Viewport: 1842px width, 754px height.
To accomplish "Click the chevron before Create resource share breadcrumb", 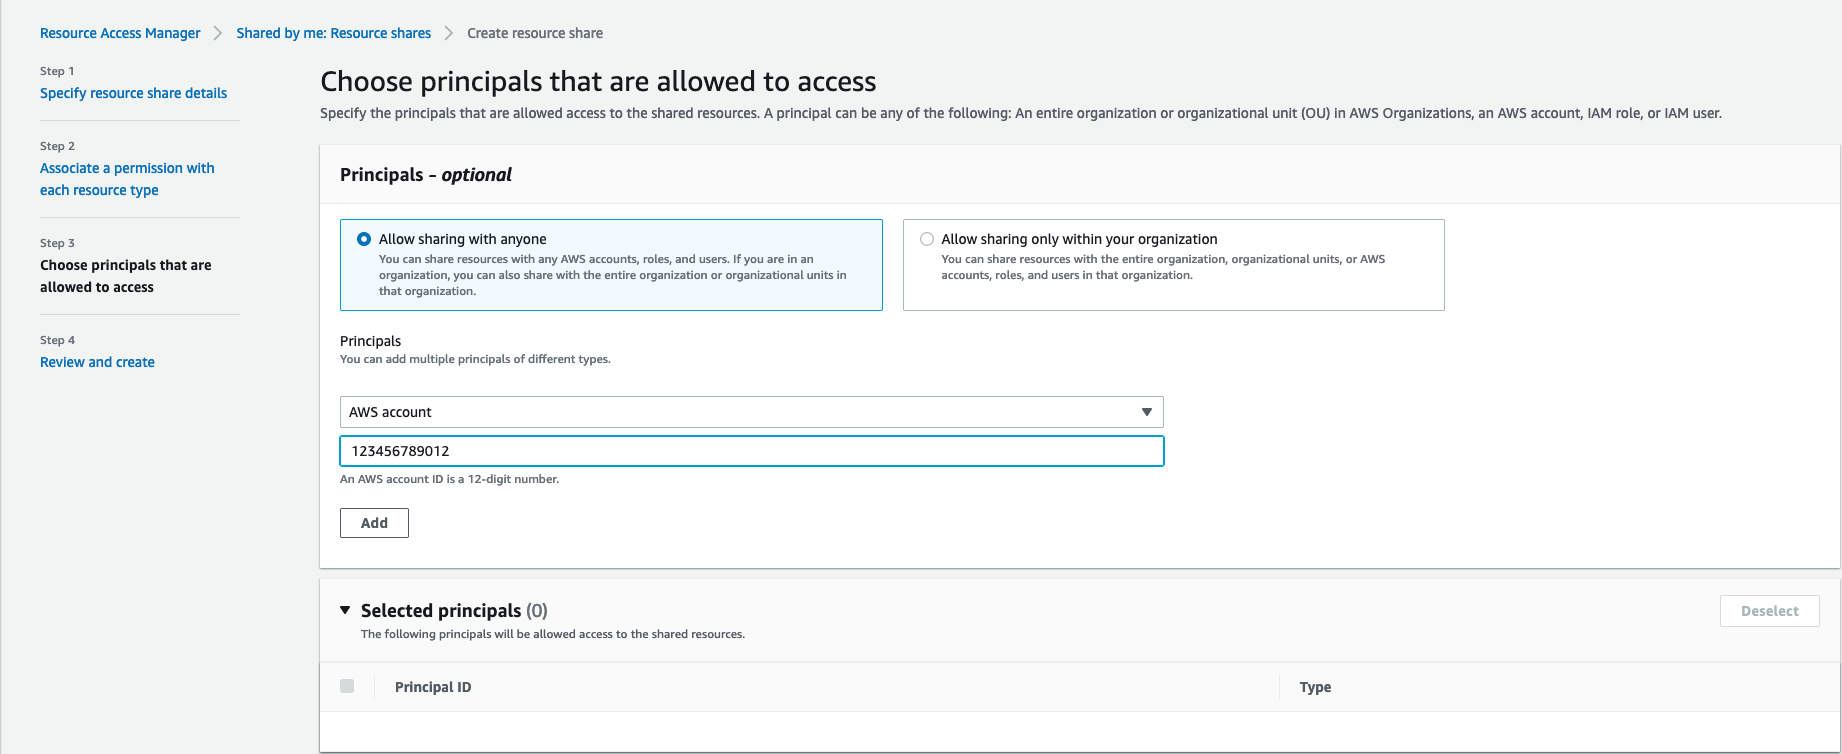I will (x=449, y=33).
